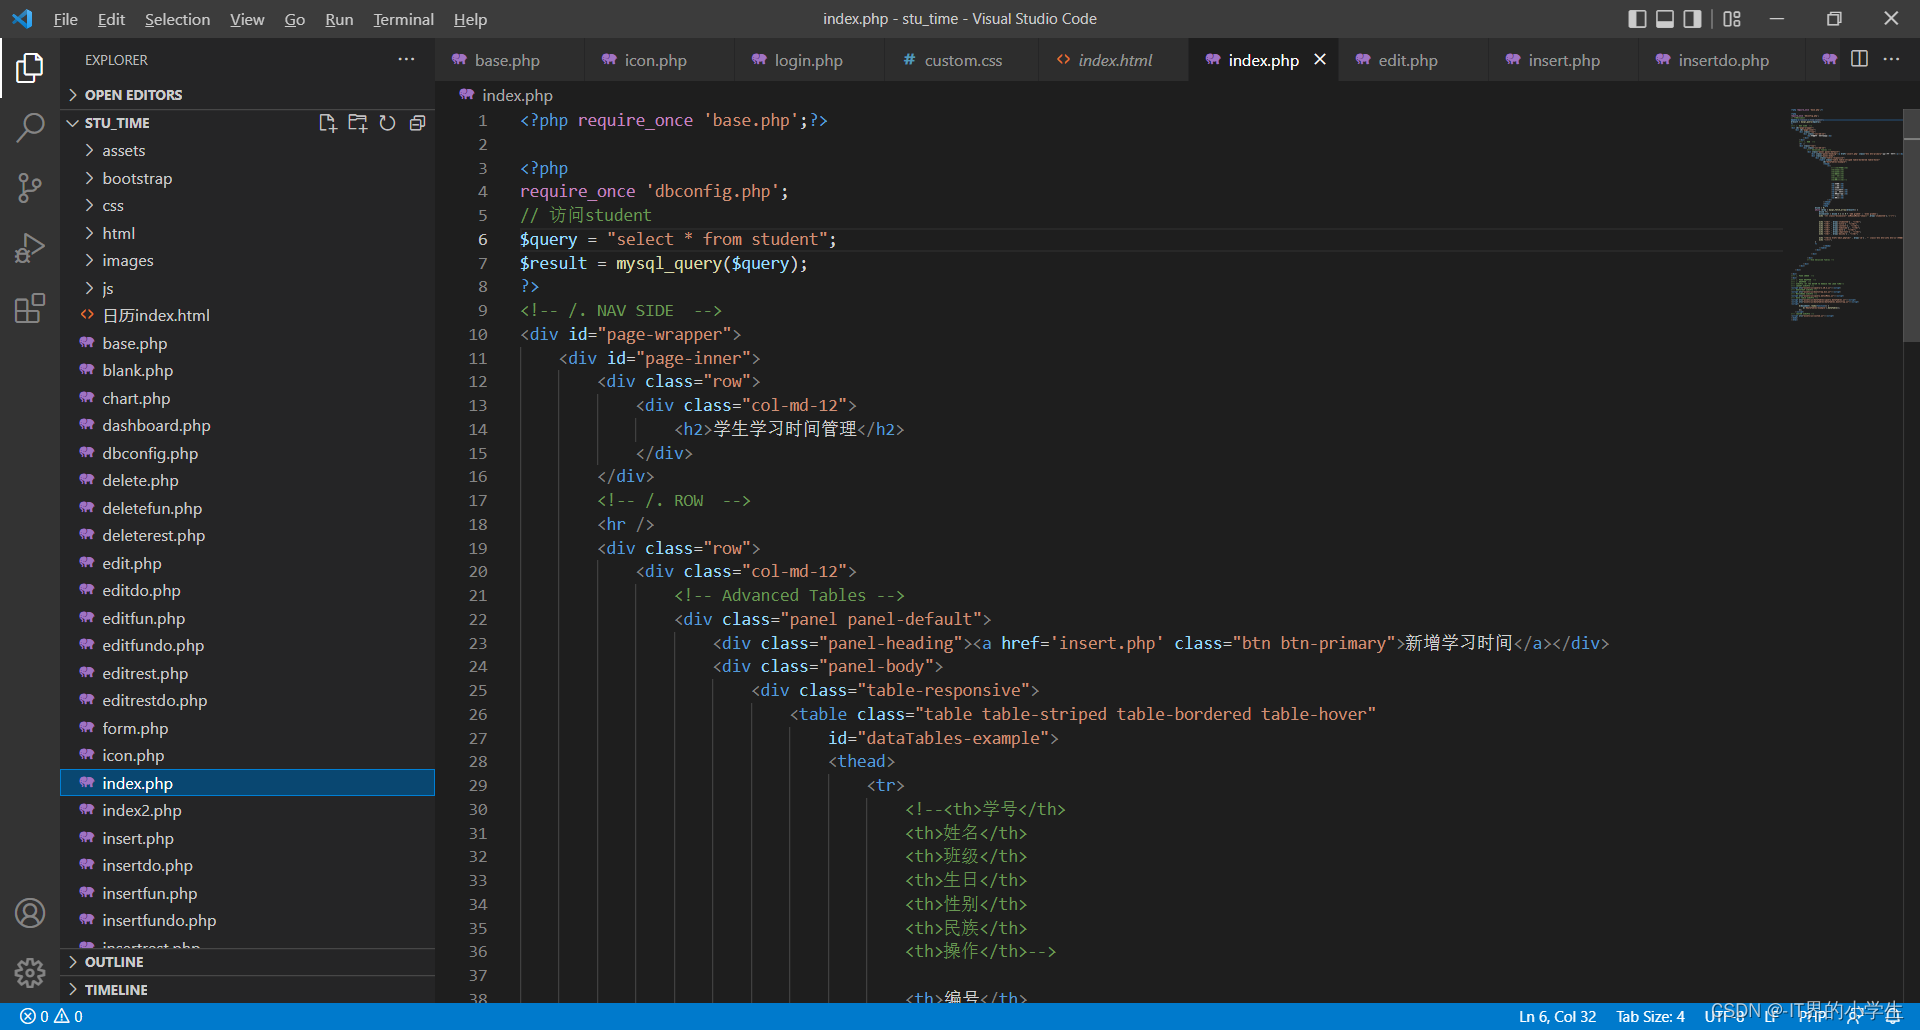Open the Accounts menu icon
The height and width of the screenshot is (1030, 1920).
(x=30, y=913)
